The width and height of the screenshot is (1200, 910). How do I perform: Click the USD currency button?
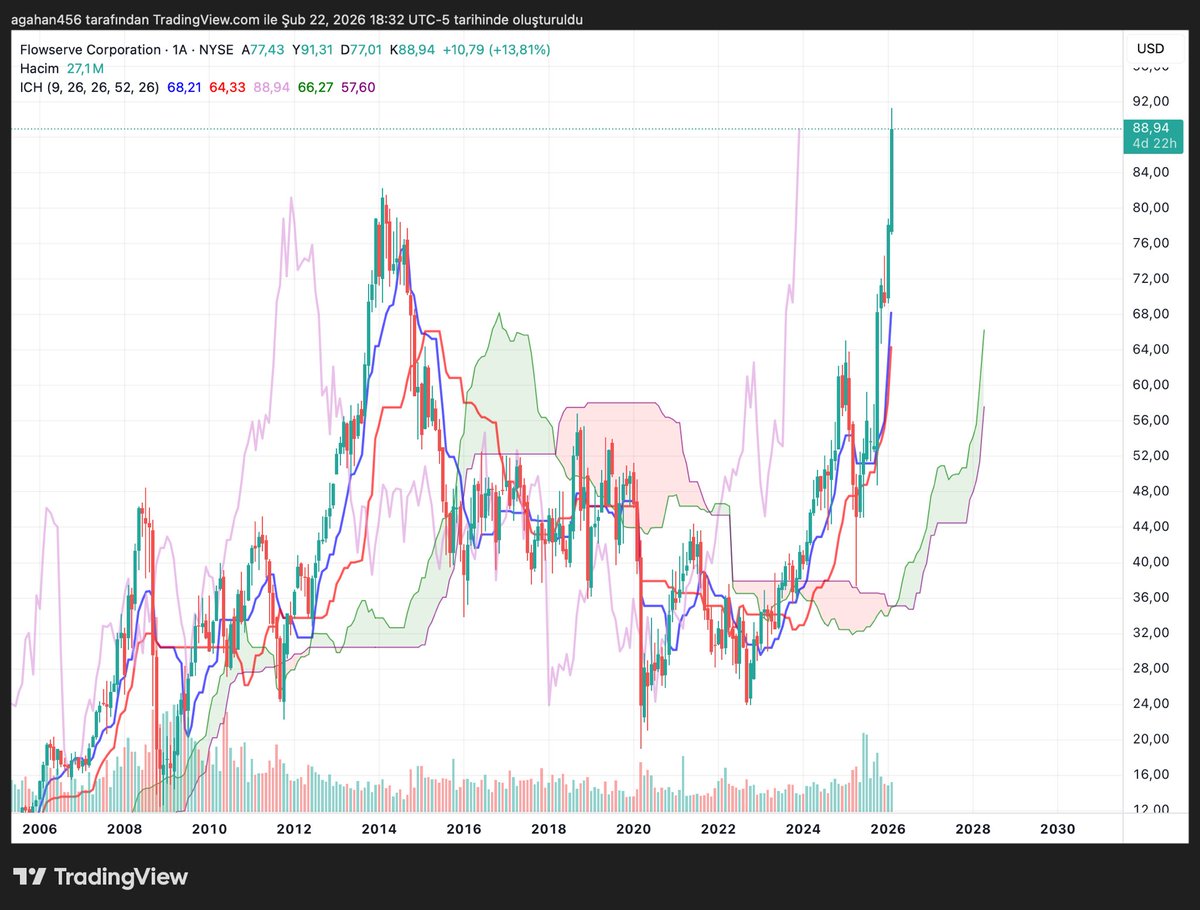tap(1150, 49)
